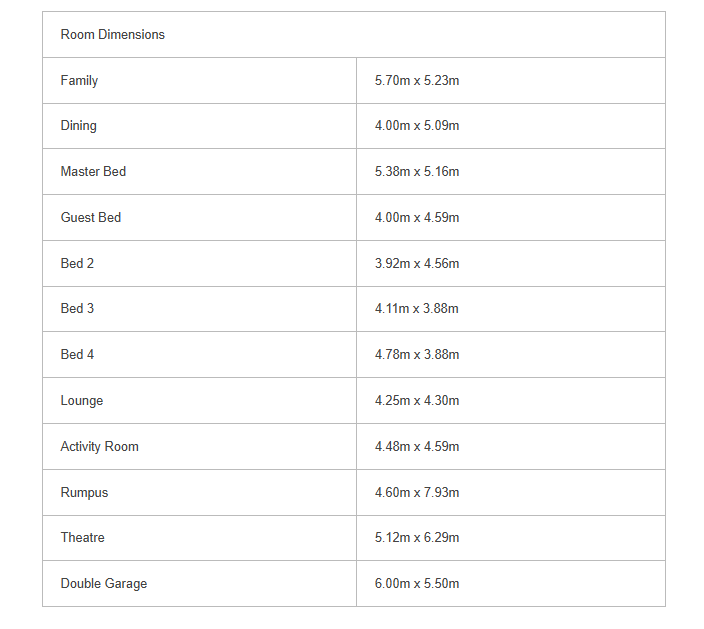Click the 4.25m x 4.30m value

416,401
